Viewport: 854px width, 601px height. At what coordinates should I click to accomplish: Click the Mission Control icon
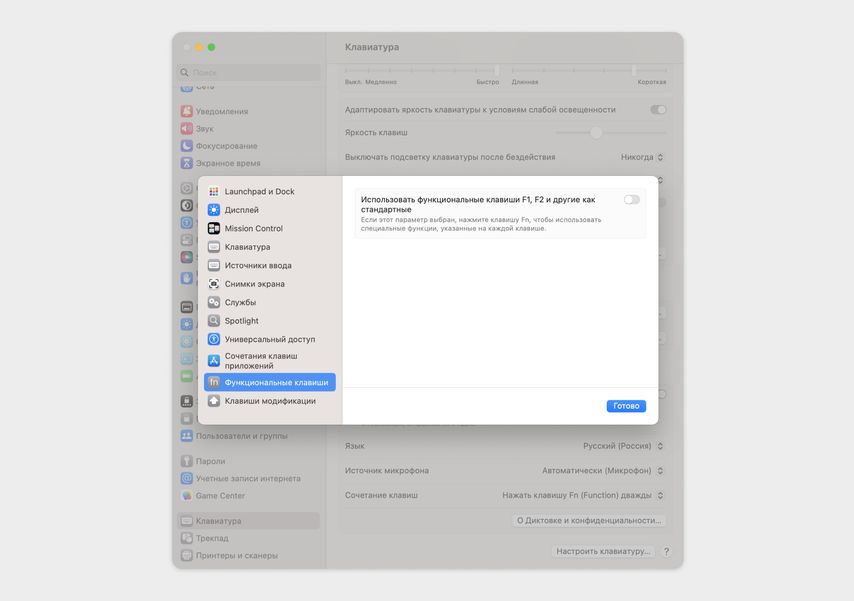tap(214, 228)
